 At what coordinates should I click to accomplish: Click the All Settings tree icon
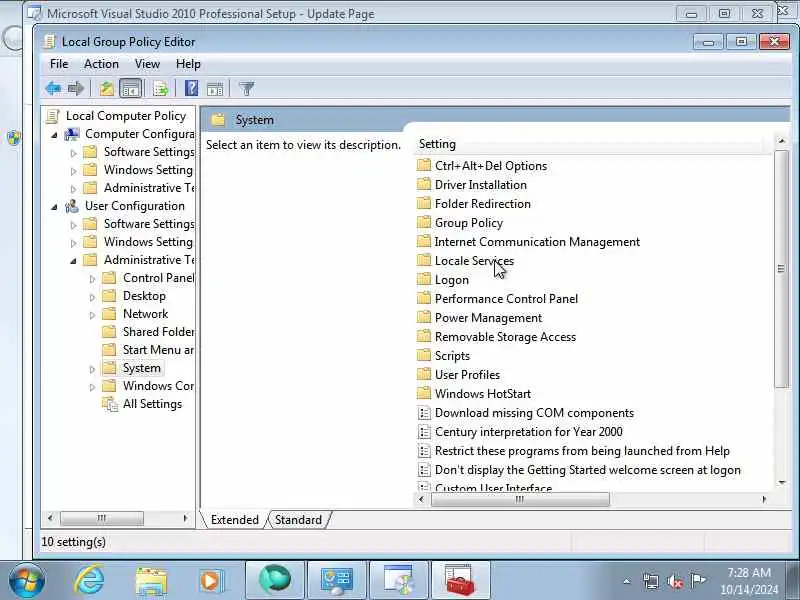tap(110, 404)
